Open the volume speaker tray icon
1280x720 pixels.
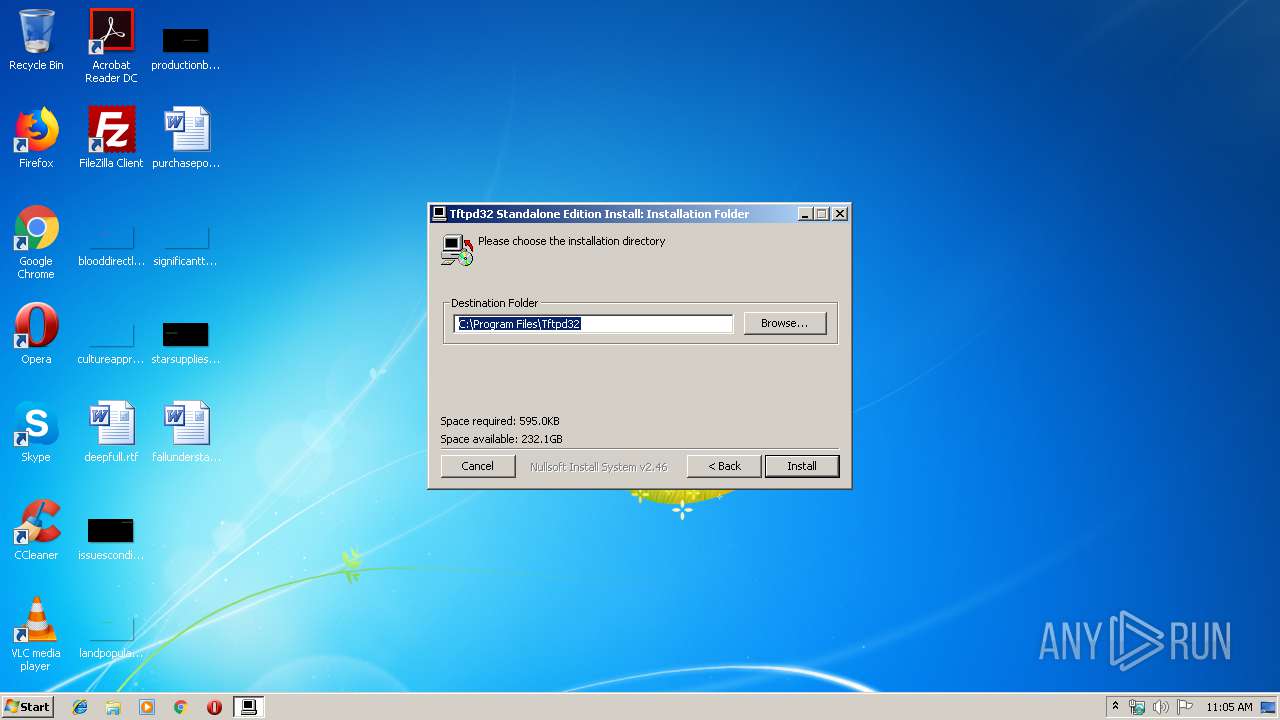coord(1161,707)
